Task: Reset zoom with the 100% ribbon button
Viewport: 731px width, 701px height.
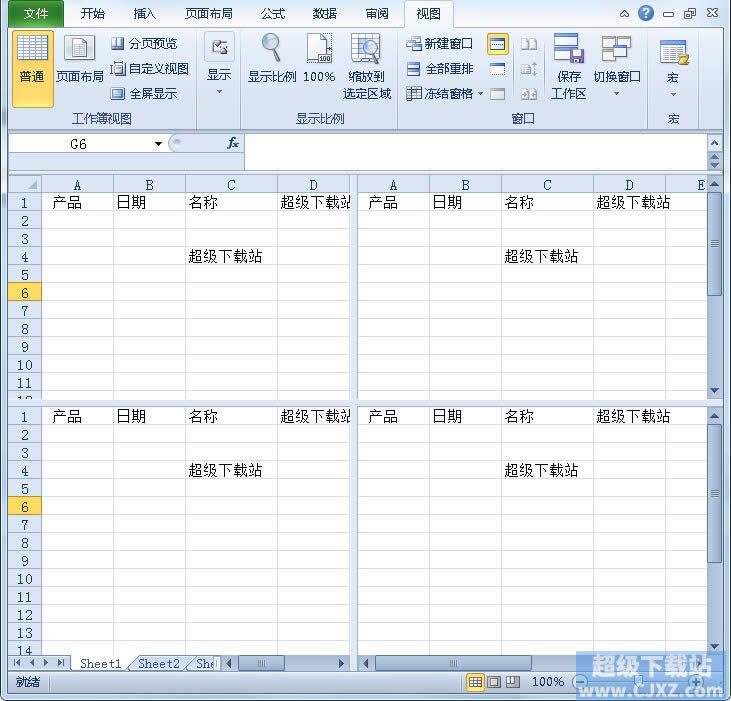Action: pos(319,59)
